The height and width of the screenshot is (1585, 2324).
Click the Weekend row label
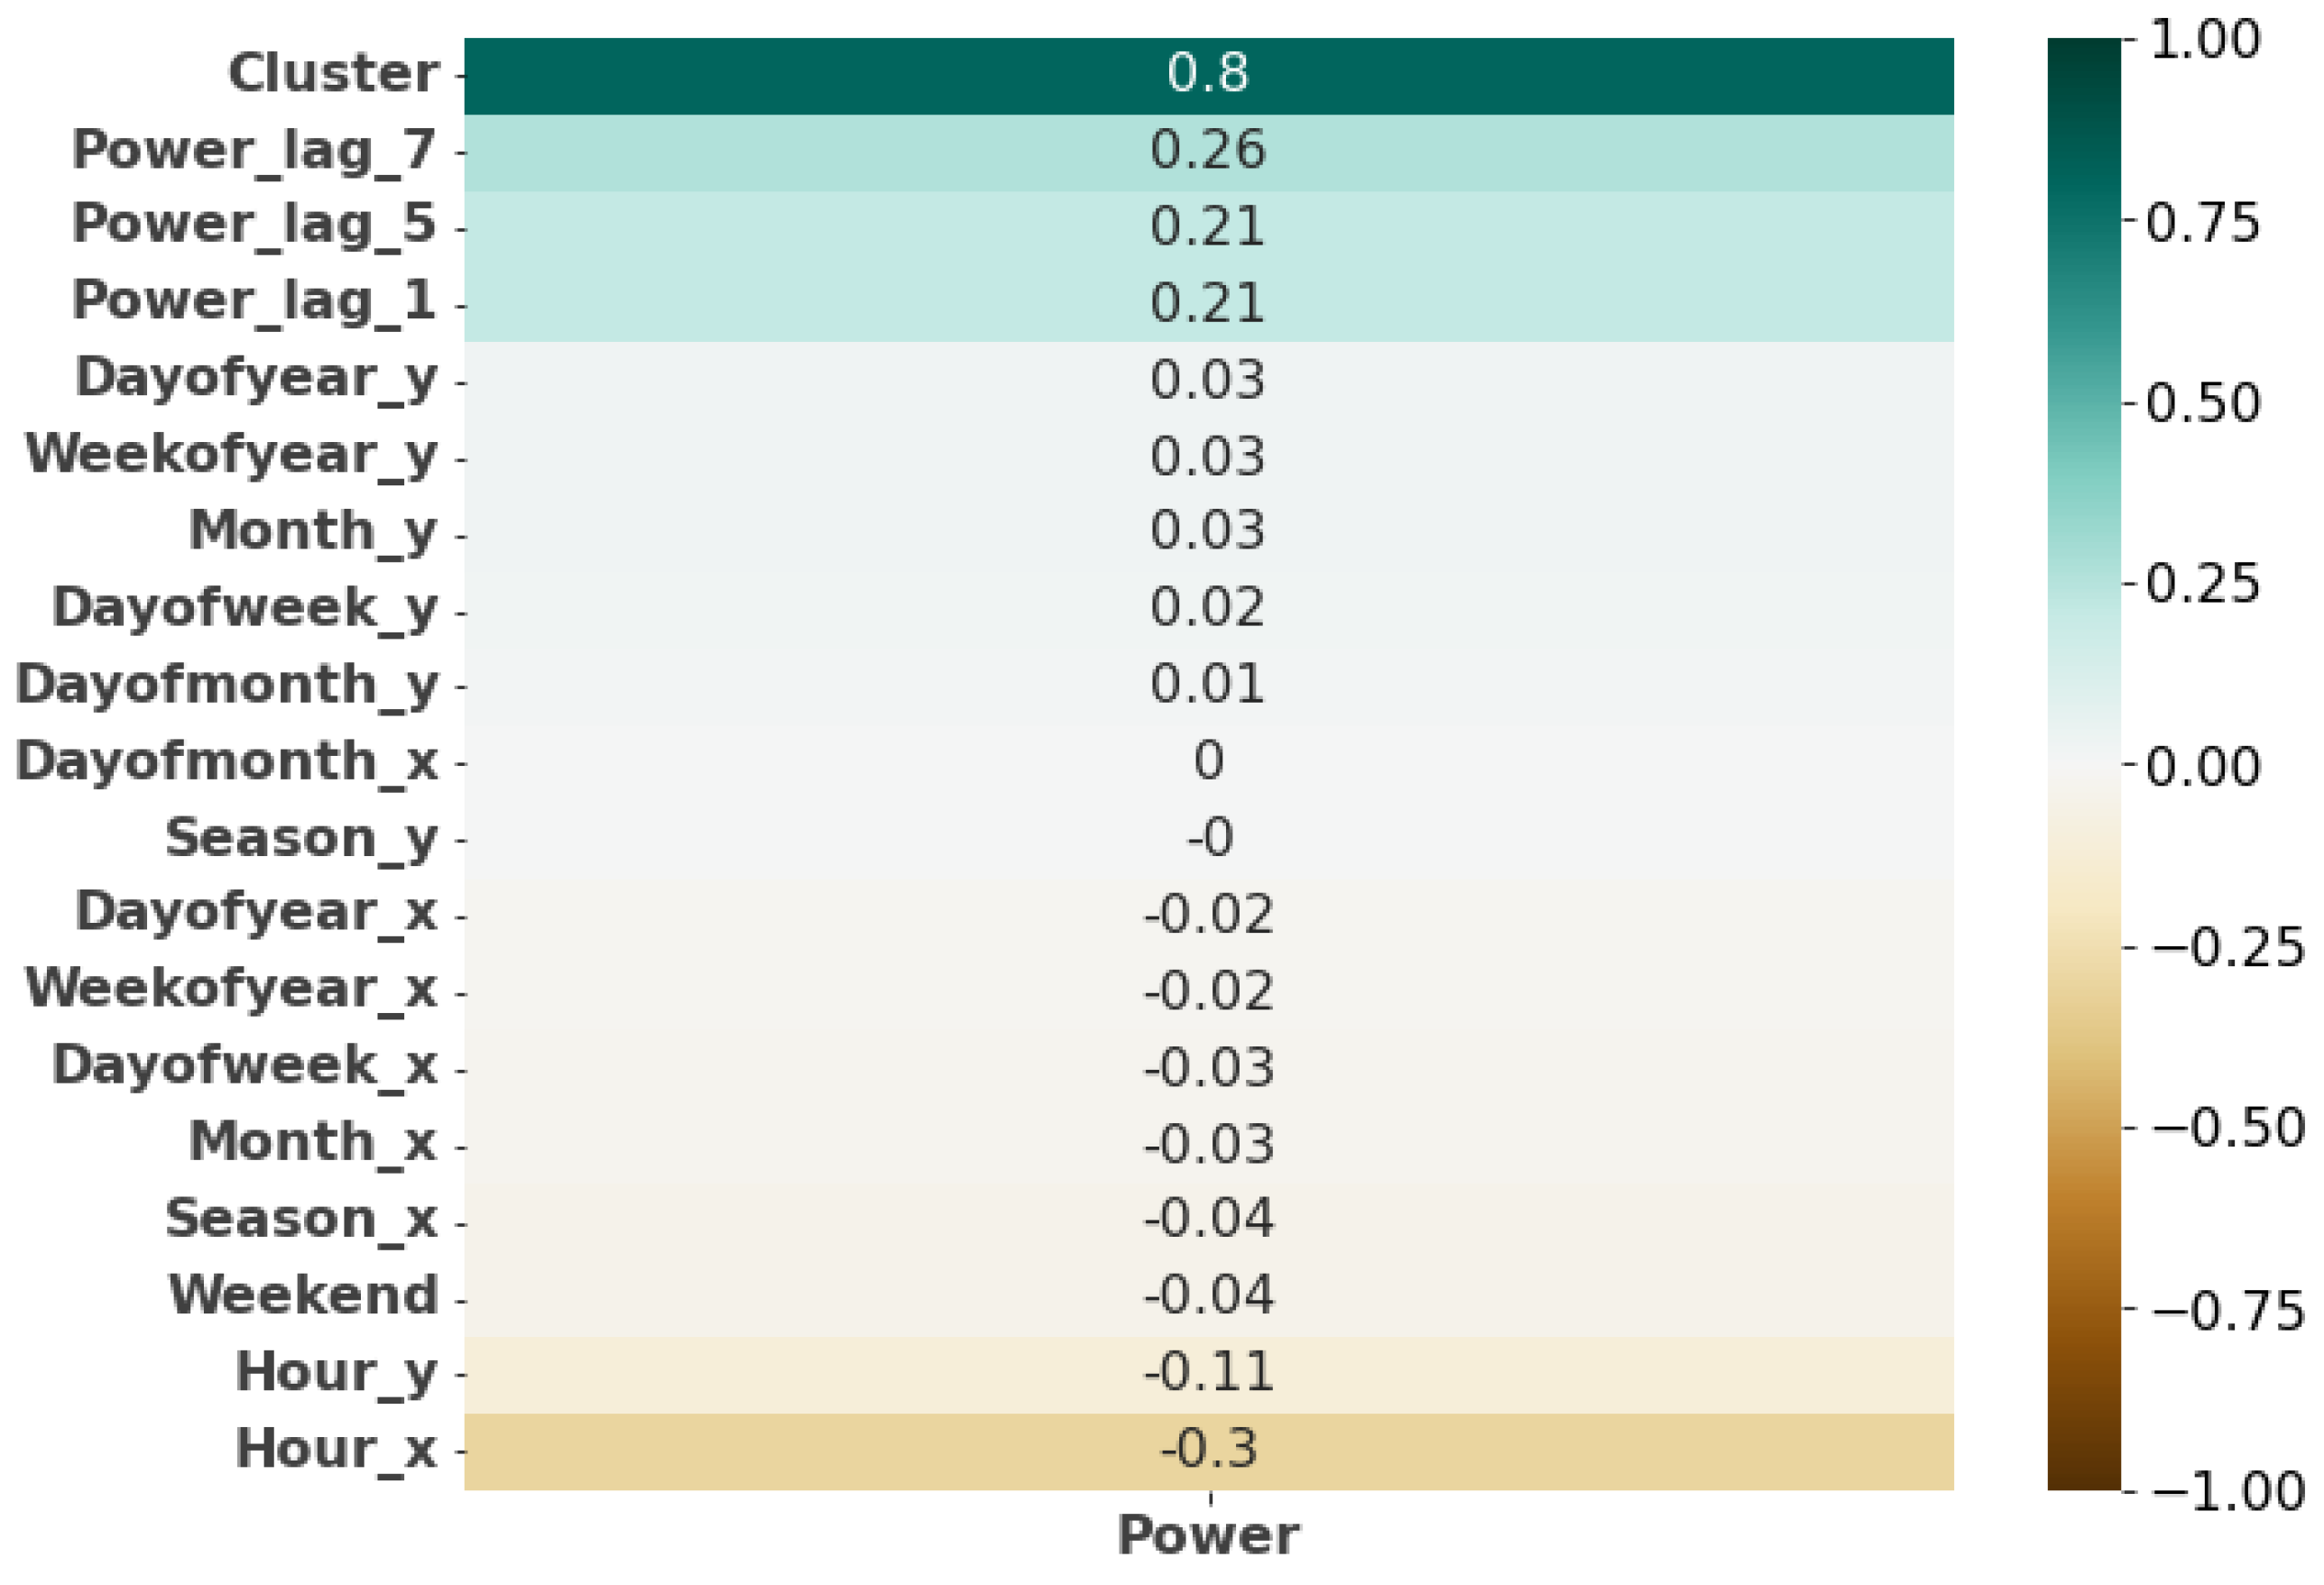(x=303, y=1296)
